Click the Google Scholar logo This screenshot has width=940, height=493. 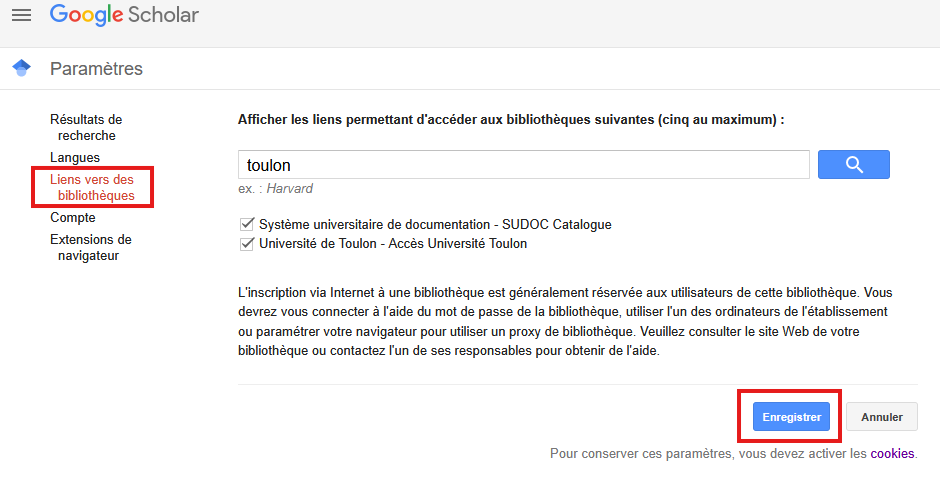pyautogui.click(x=124, y=15)
